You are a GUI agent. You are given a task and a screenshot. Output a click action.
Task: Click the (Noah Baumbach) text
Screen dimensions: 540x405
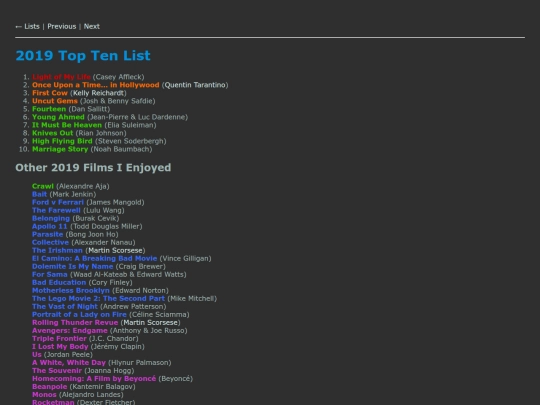121,149
